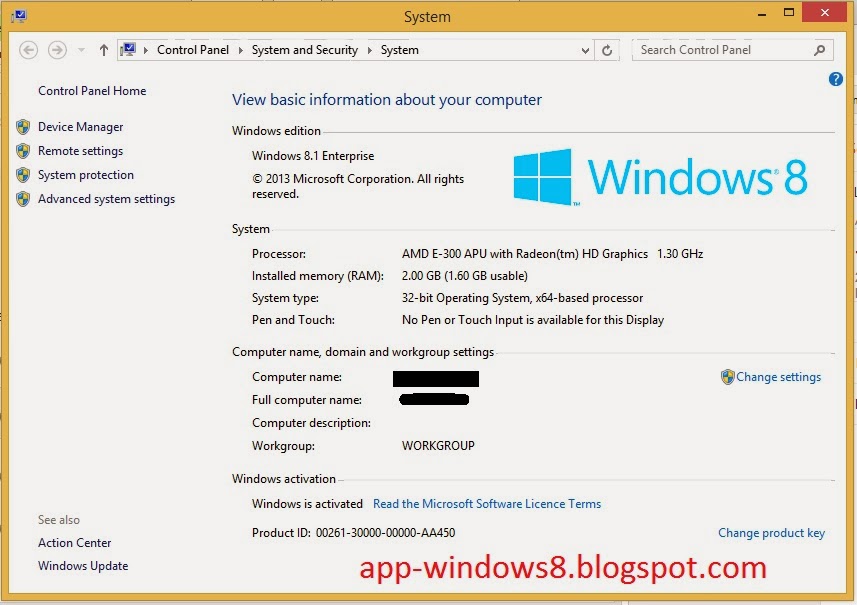Open Advanced system settings link
Screen dimensions: 857x605
point(106,199)
